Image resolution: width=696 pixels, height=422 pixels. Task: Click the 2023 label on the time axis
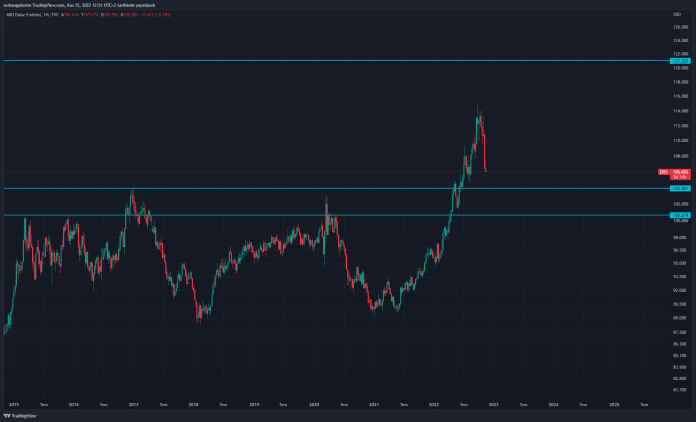[494, 405]
